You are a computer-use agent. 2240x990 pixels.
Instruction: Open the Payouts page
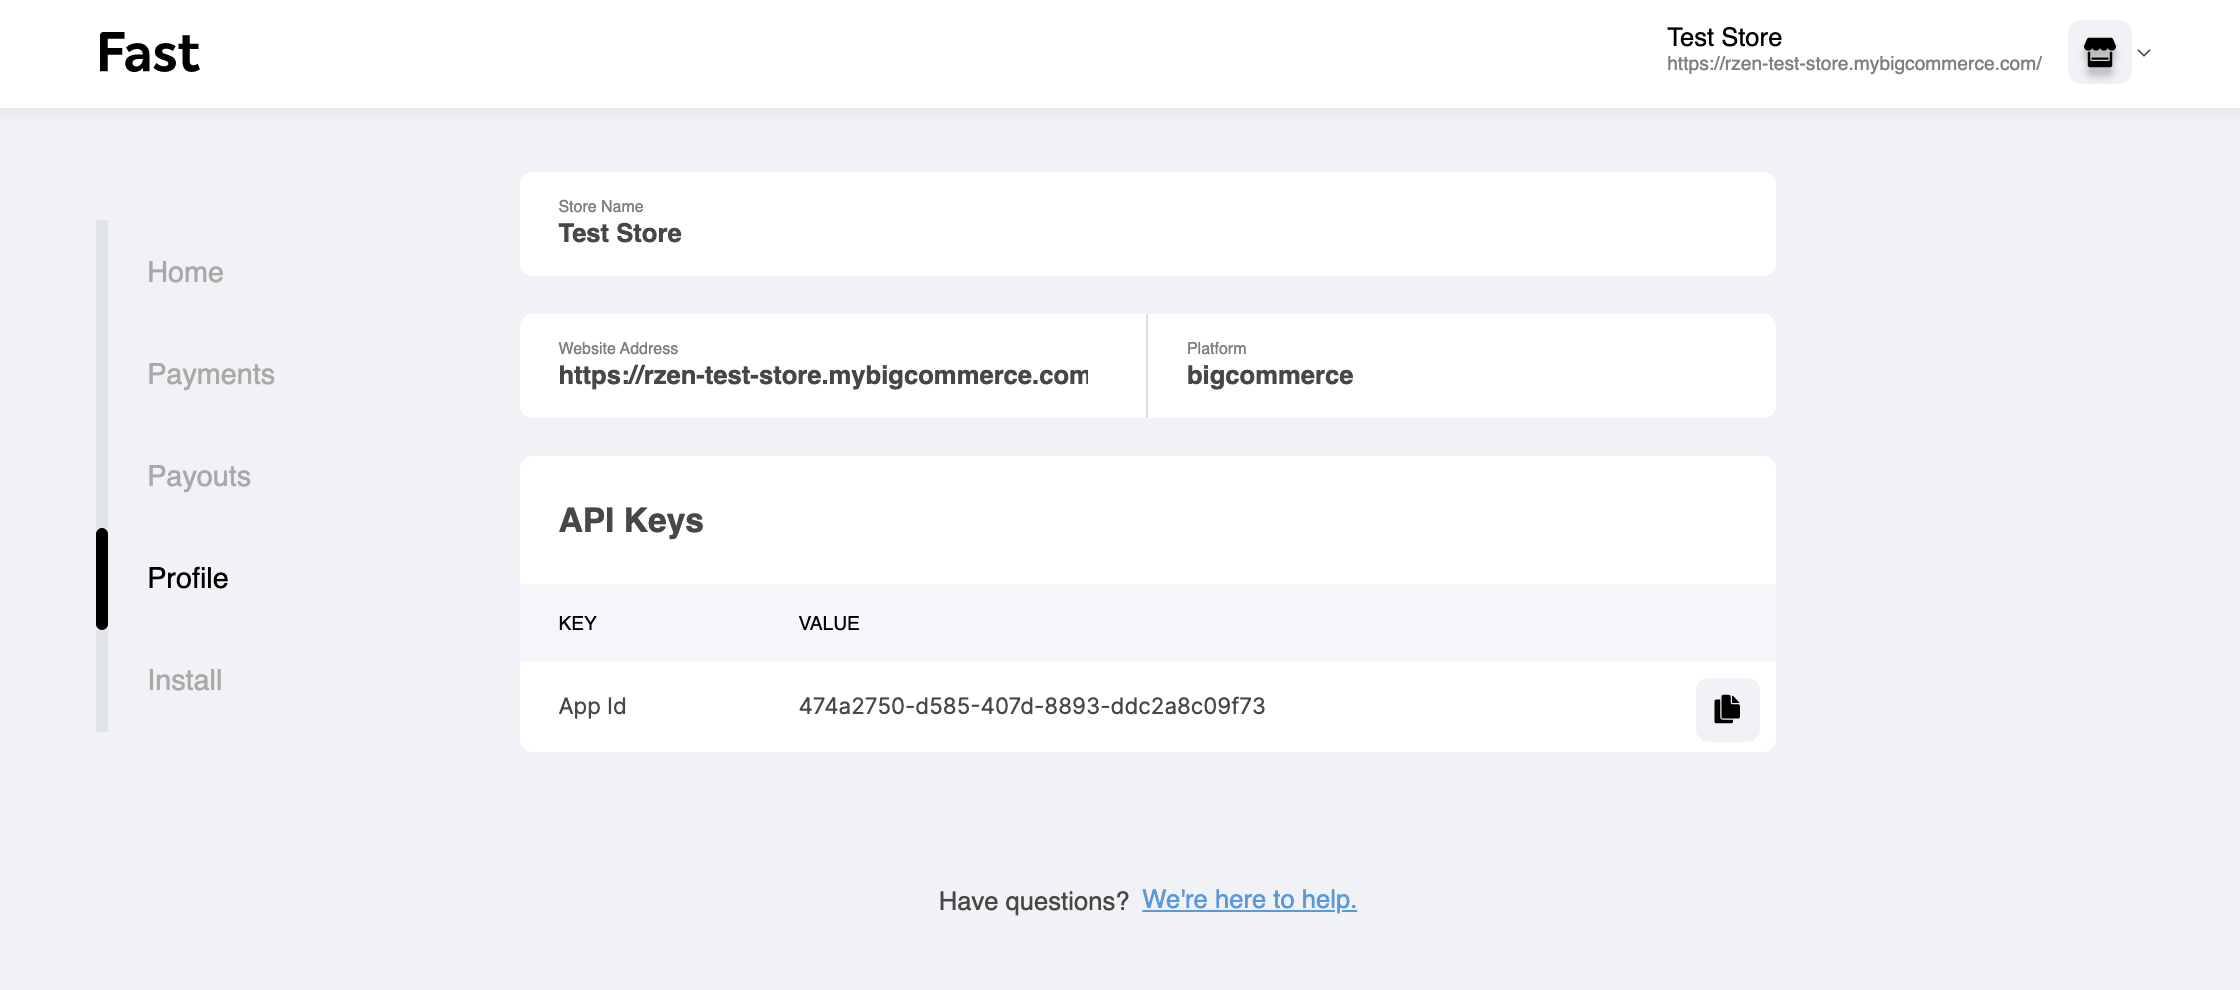point(199,476)
